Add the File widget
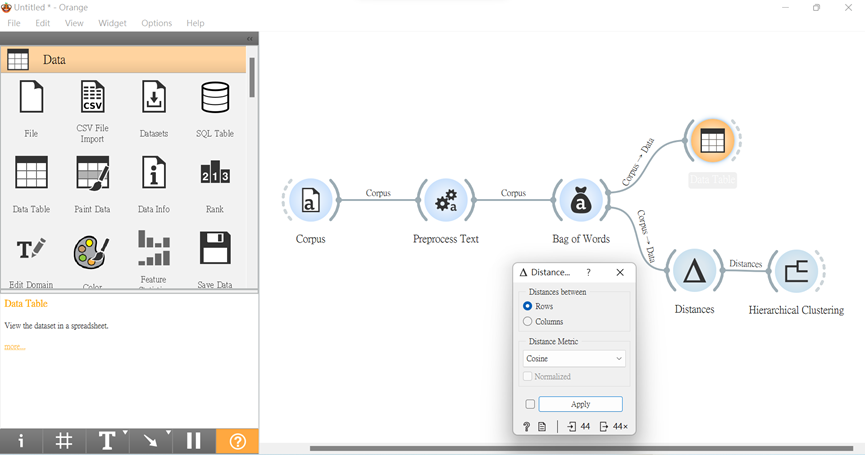This screenshot has height=455, width=865. (x=31, y=109)
